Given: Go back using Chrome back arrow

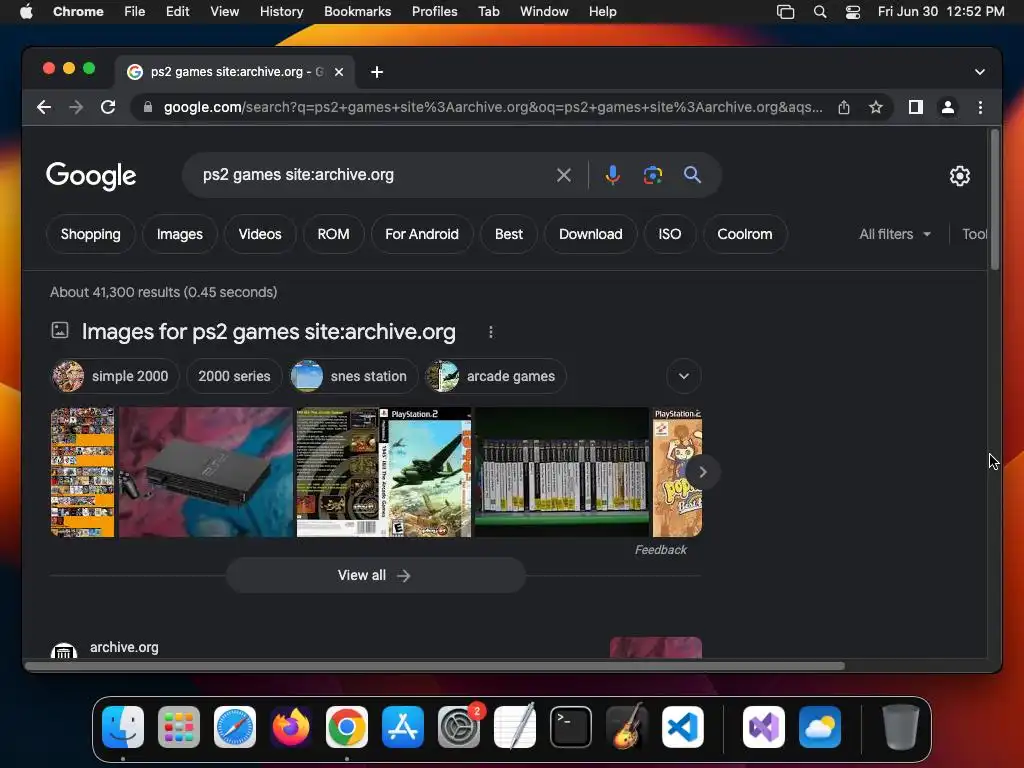Looking at the screenshot, I should click(x=44, y=107).
